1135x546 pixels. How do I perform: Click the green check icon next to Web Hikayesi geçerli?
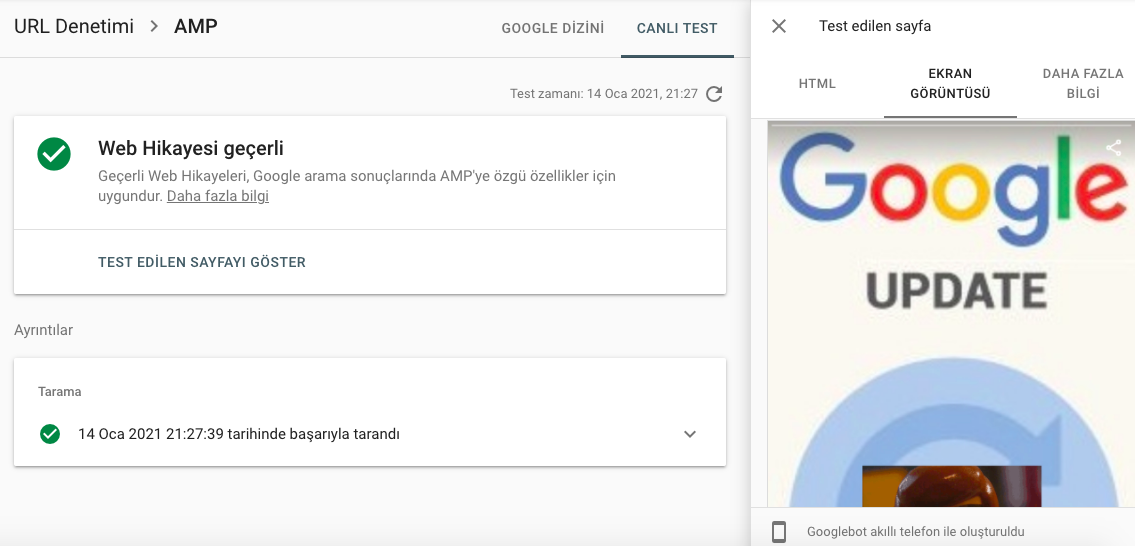click(54, 154)
